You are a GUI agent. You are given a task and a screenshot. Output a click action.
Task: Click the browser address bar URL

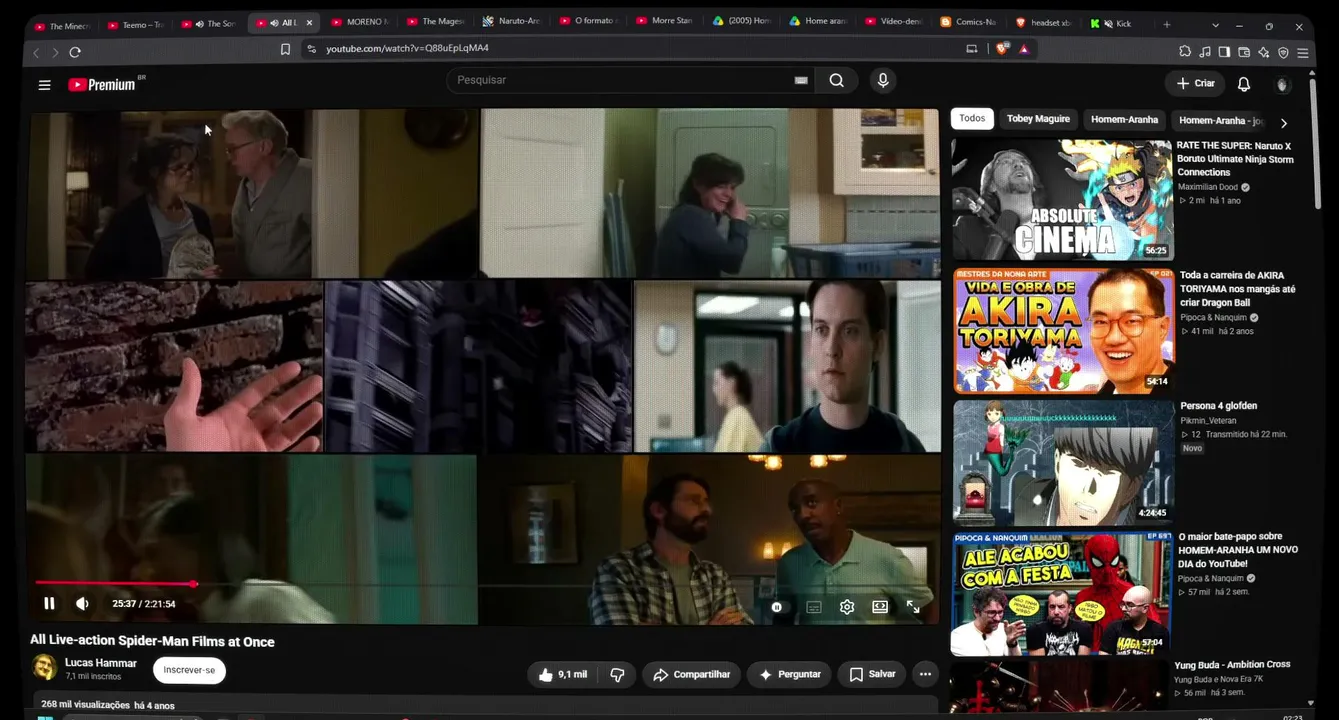(x=407, y=49)
